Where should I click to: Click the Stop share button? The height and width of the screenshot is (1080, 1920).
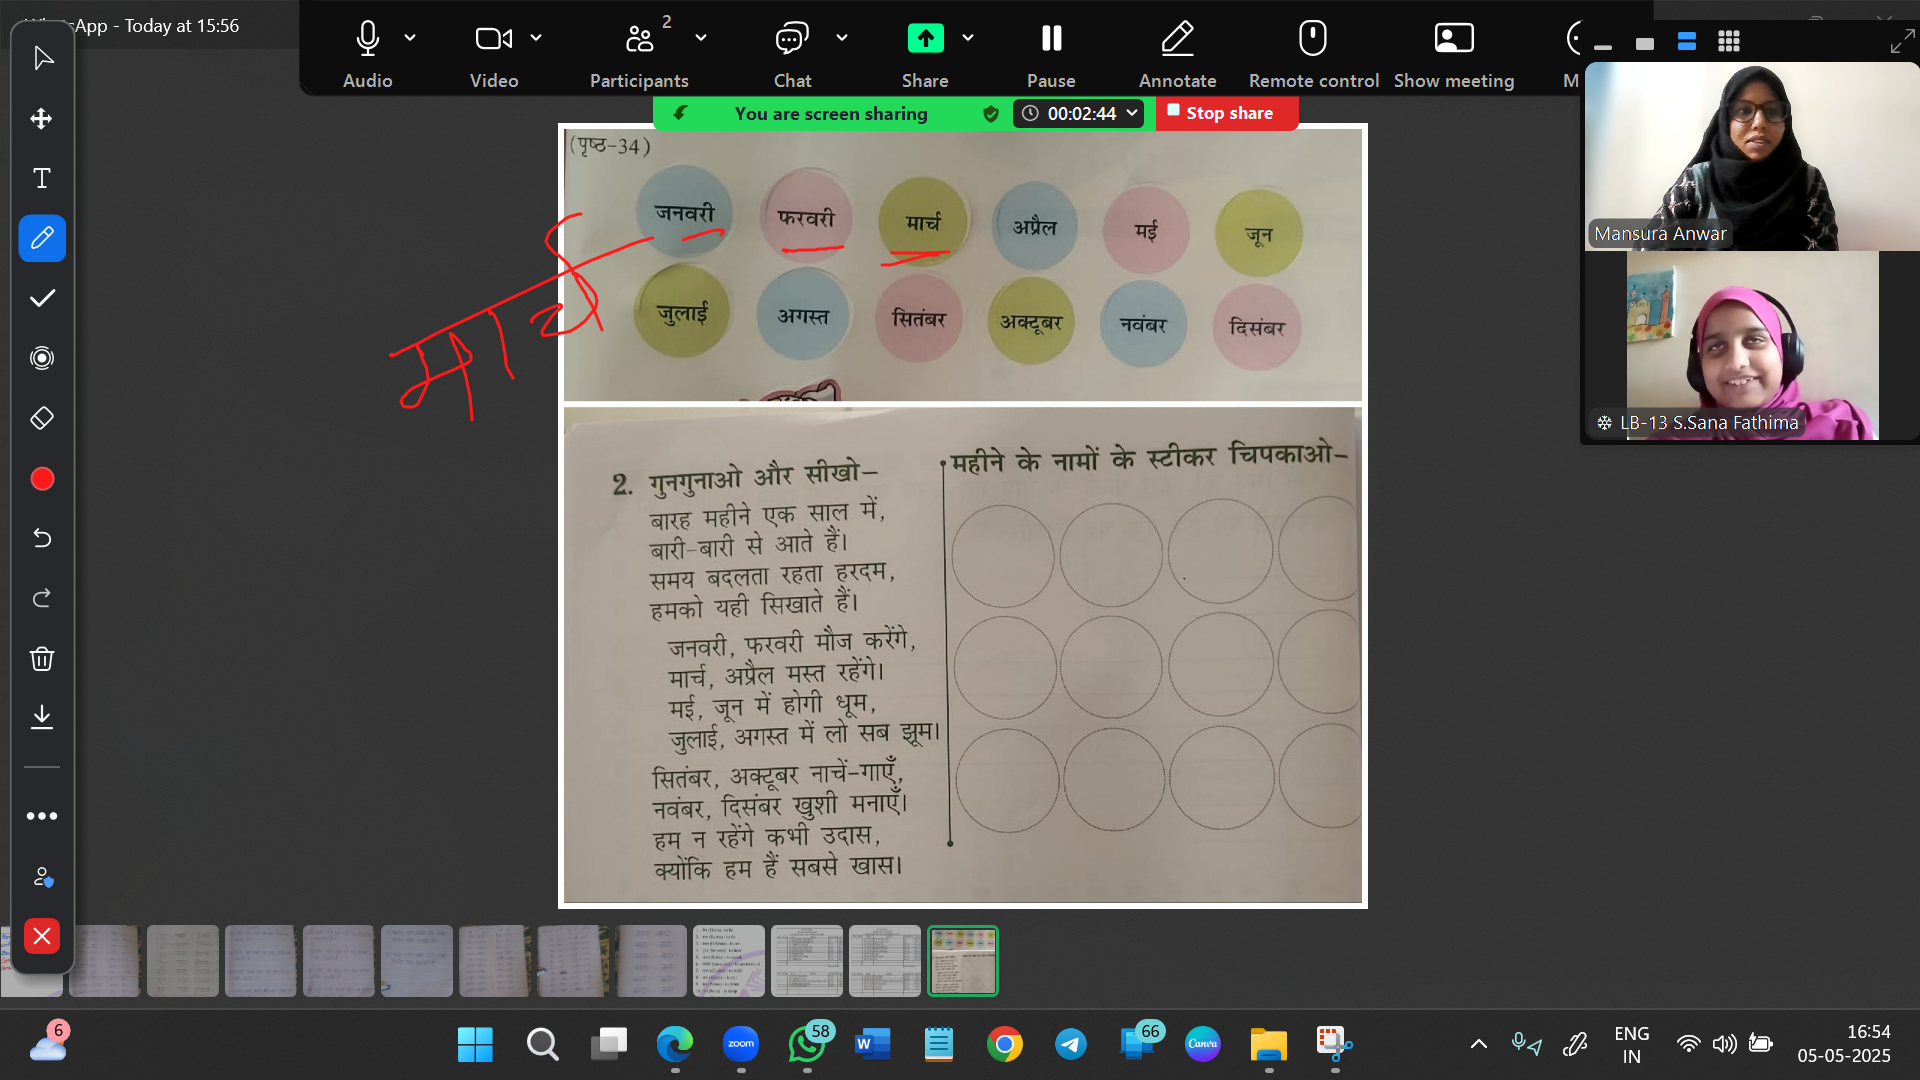click(1227, 113)
